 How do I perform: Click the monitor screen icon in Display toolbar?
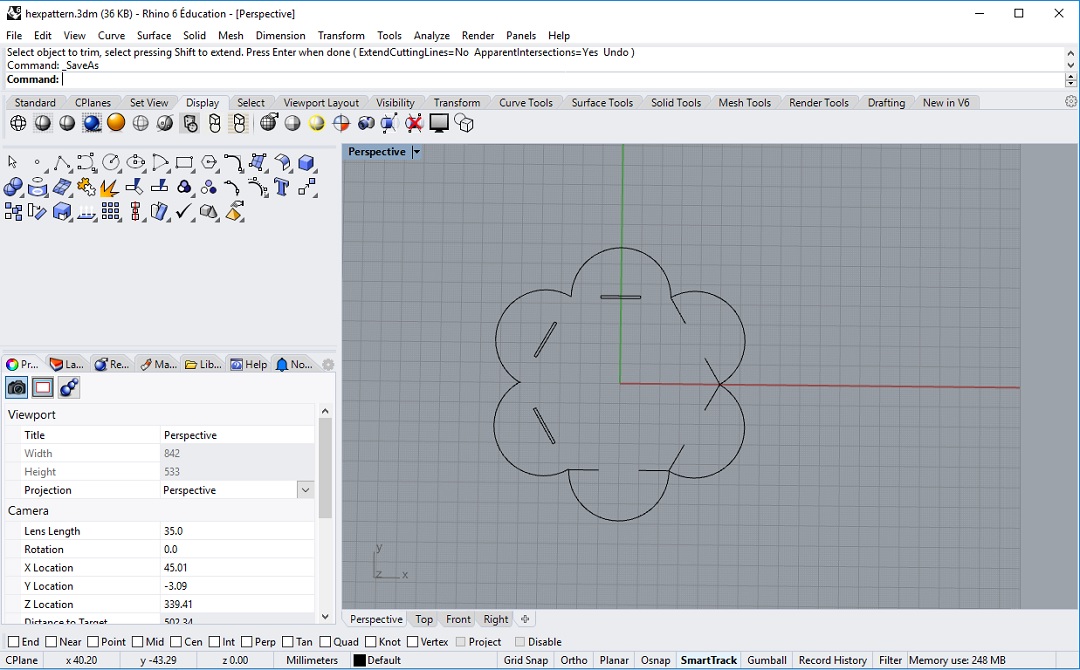tap(439, 123)
